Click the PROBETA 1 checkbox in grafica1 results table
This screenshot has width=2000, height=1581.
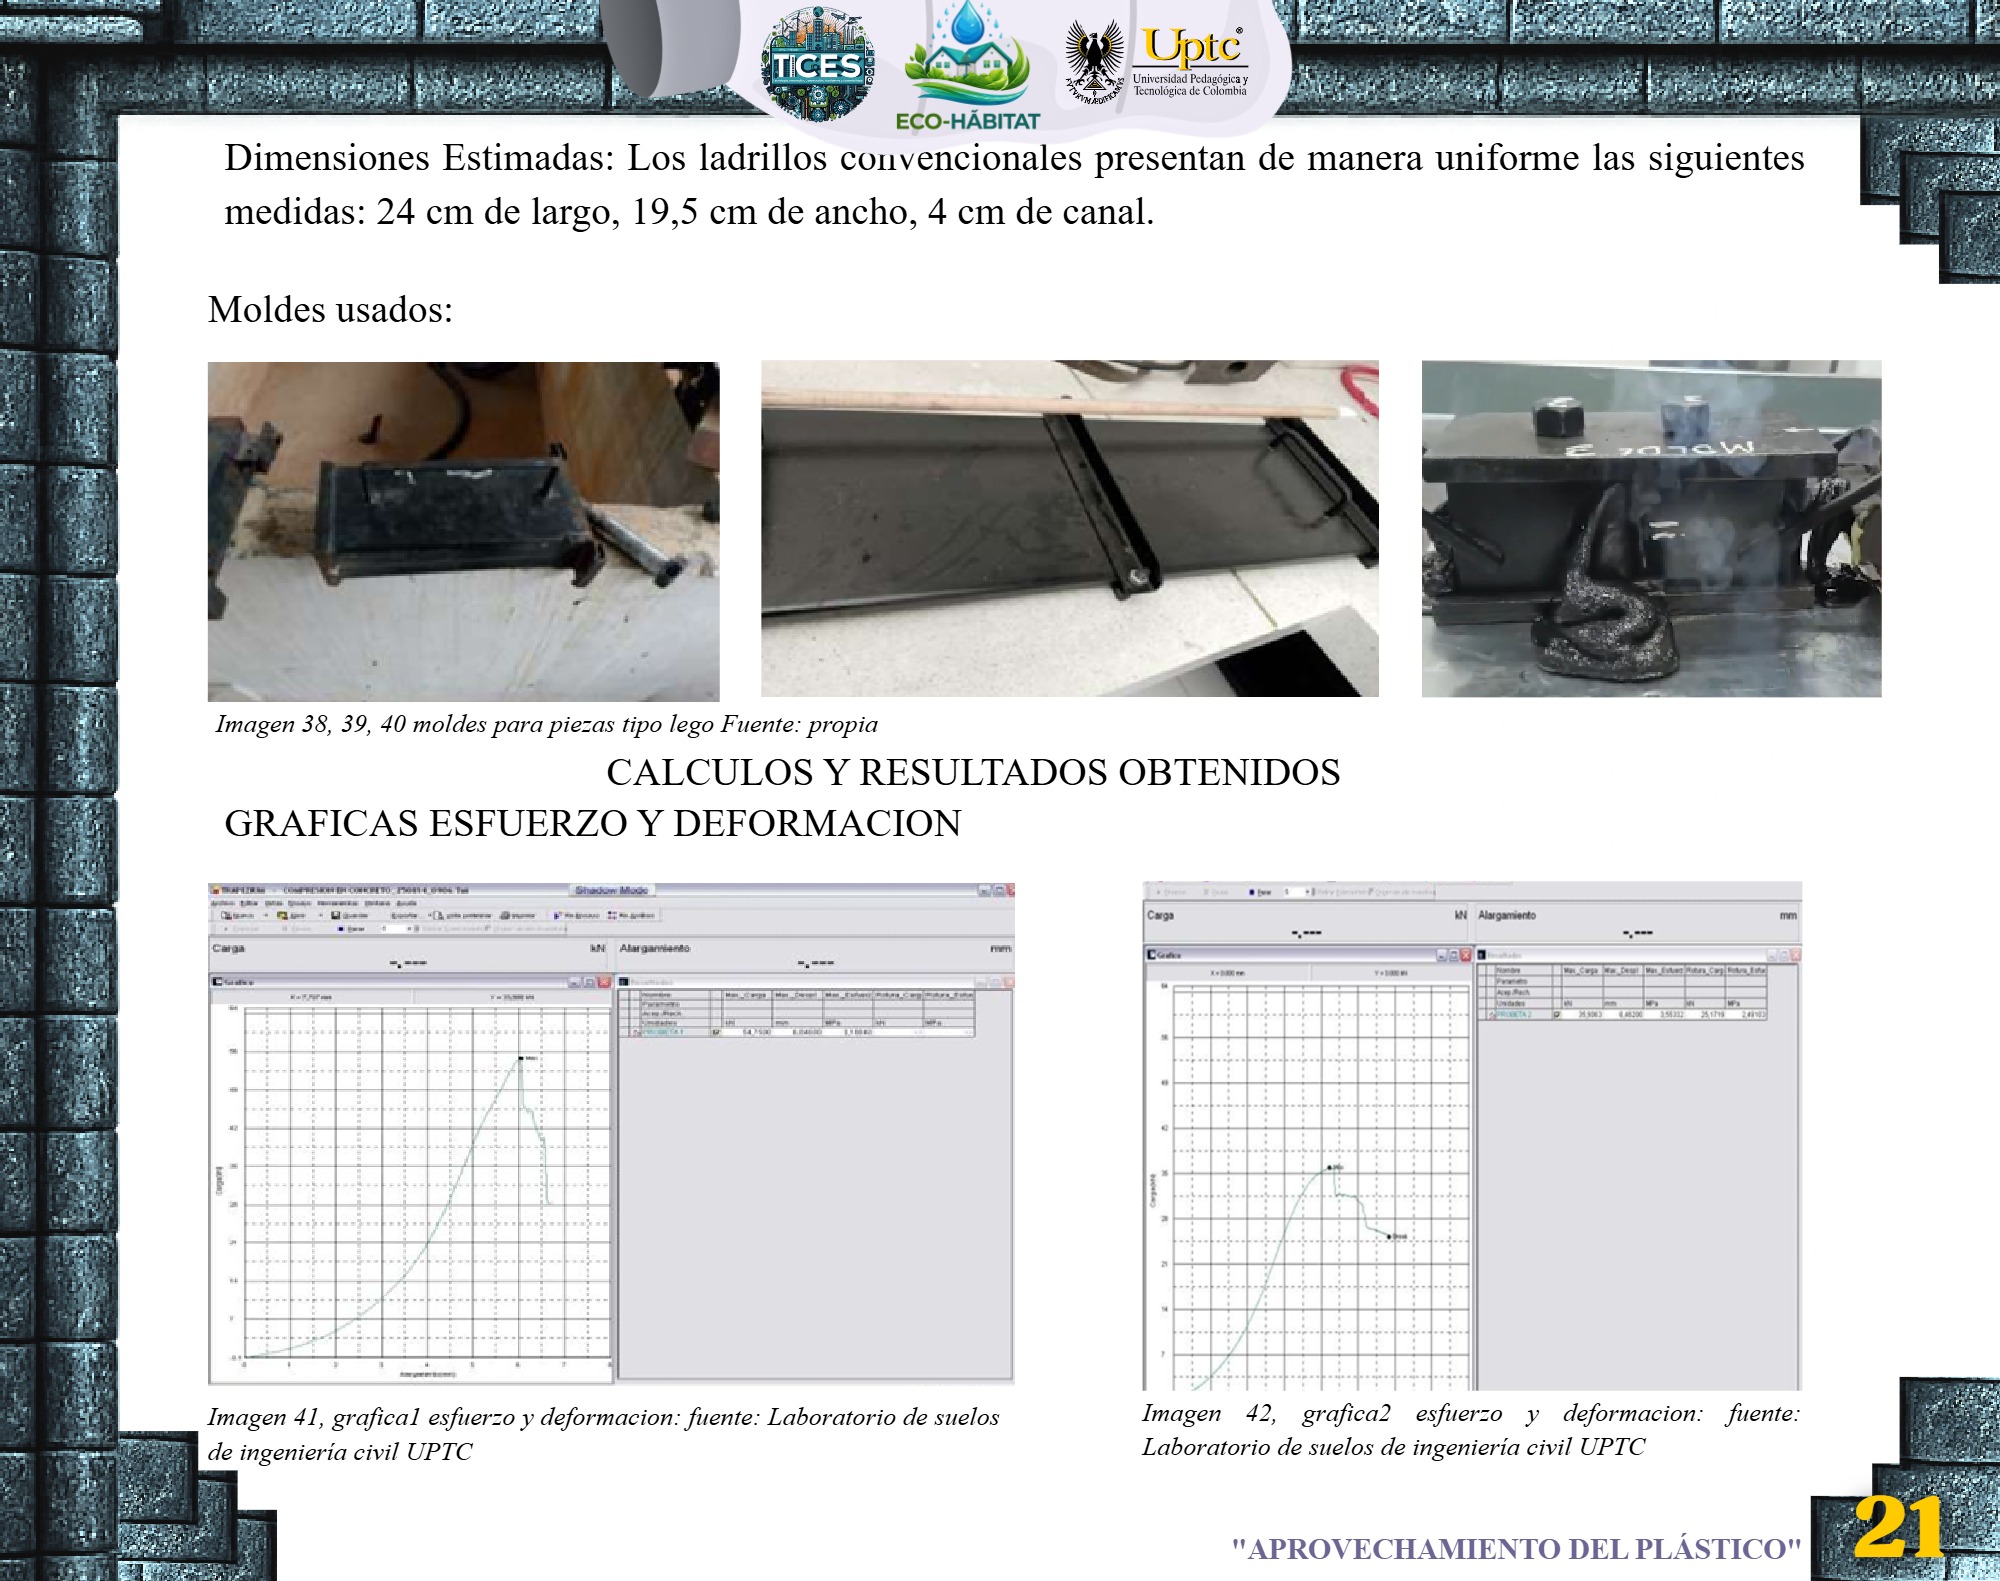(716, 1032)
